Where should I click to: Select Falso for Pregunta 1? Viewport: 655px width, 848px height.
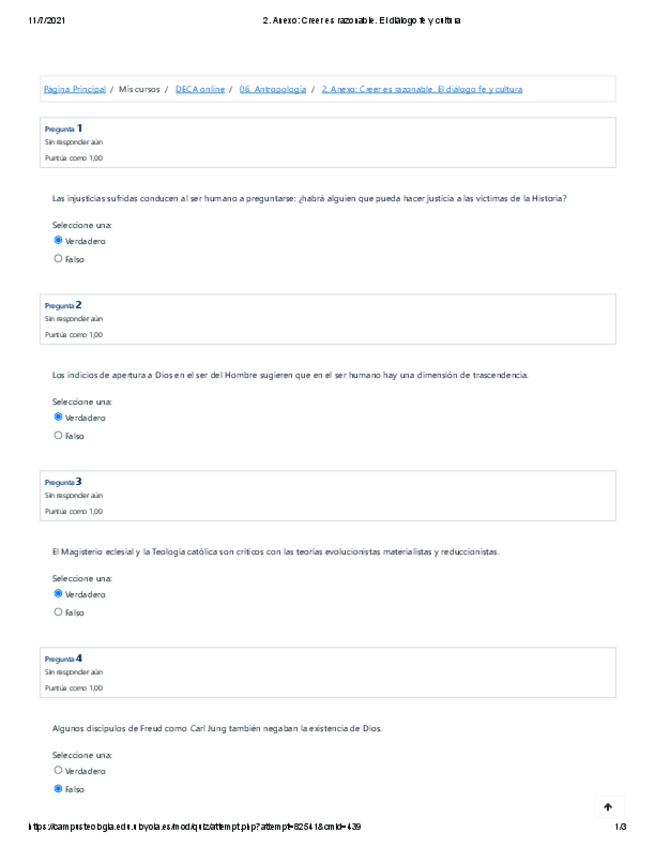pos(58,259)
